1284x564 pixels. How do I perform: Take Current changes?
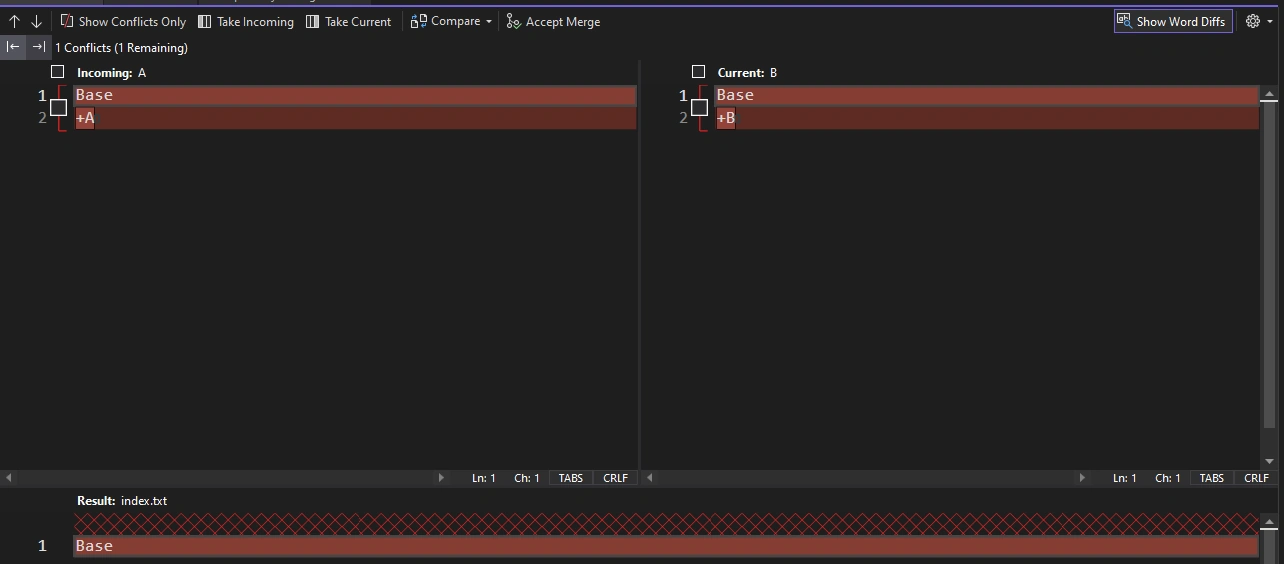click(x=348, y=21)
